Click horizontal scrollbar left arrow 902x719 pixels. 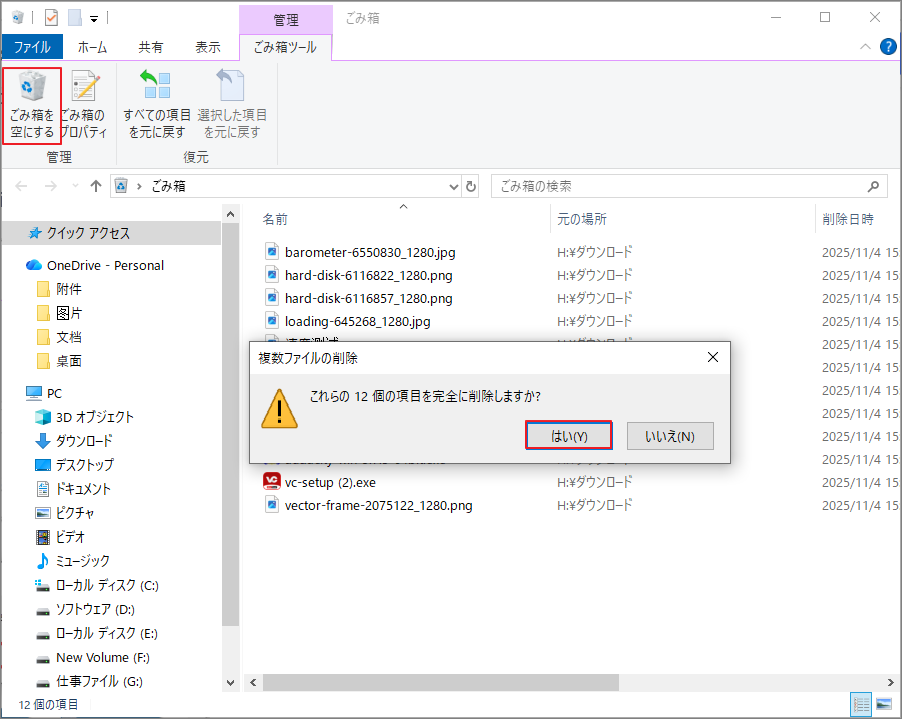pyautogui.click(x=253, y=682)
